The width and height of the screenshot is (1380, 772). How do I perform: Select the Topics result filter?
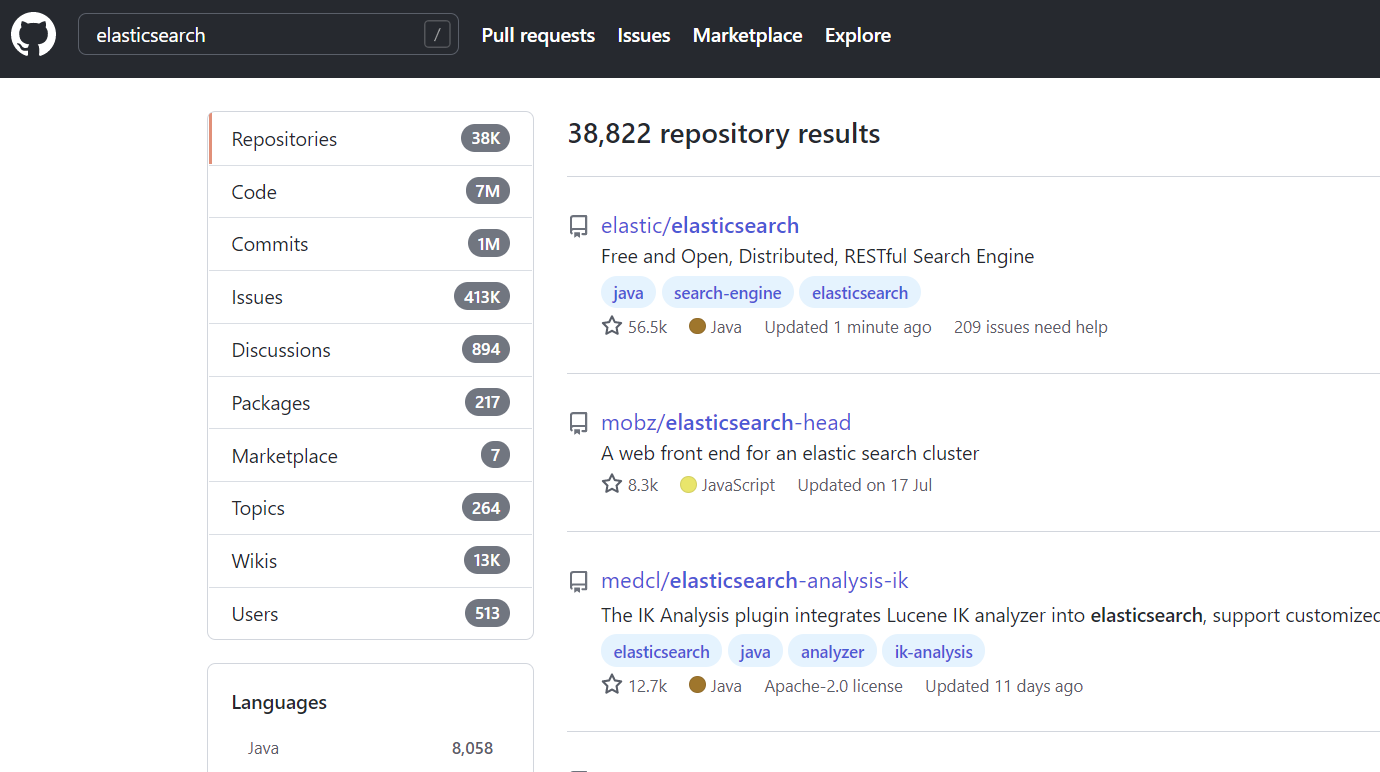click(370, 508)
